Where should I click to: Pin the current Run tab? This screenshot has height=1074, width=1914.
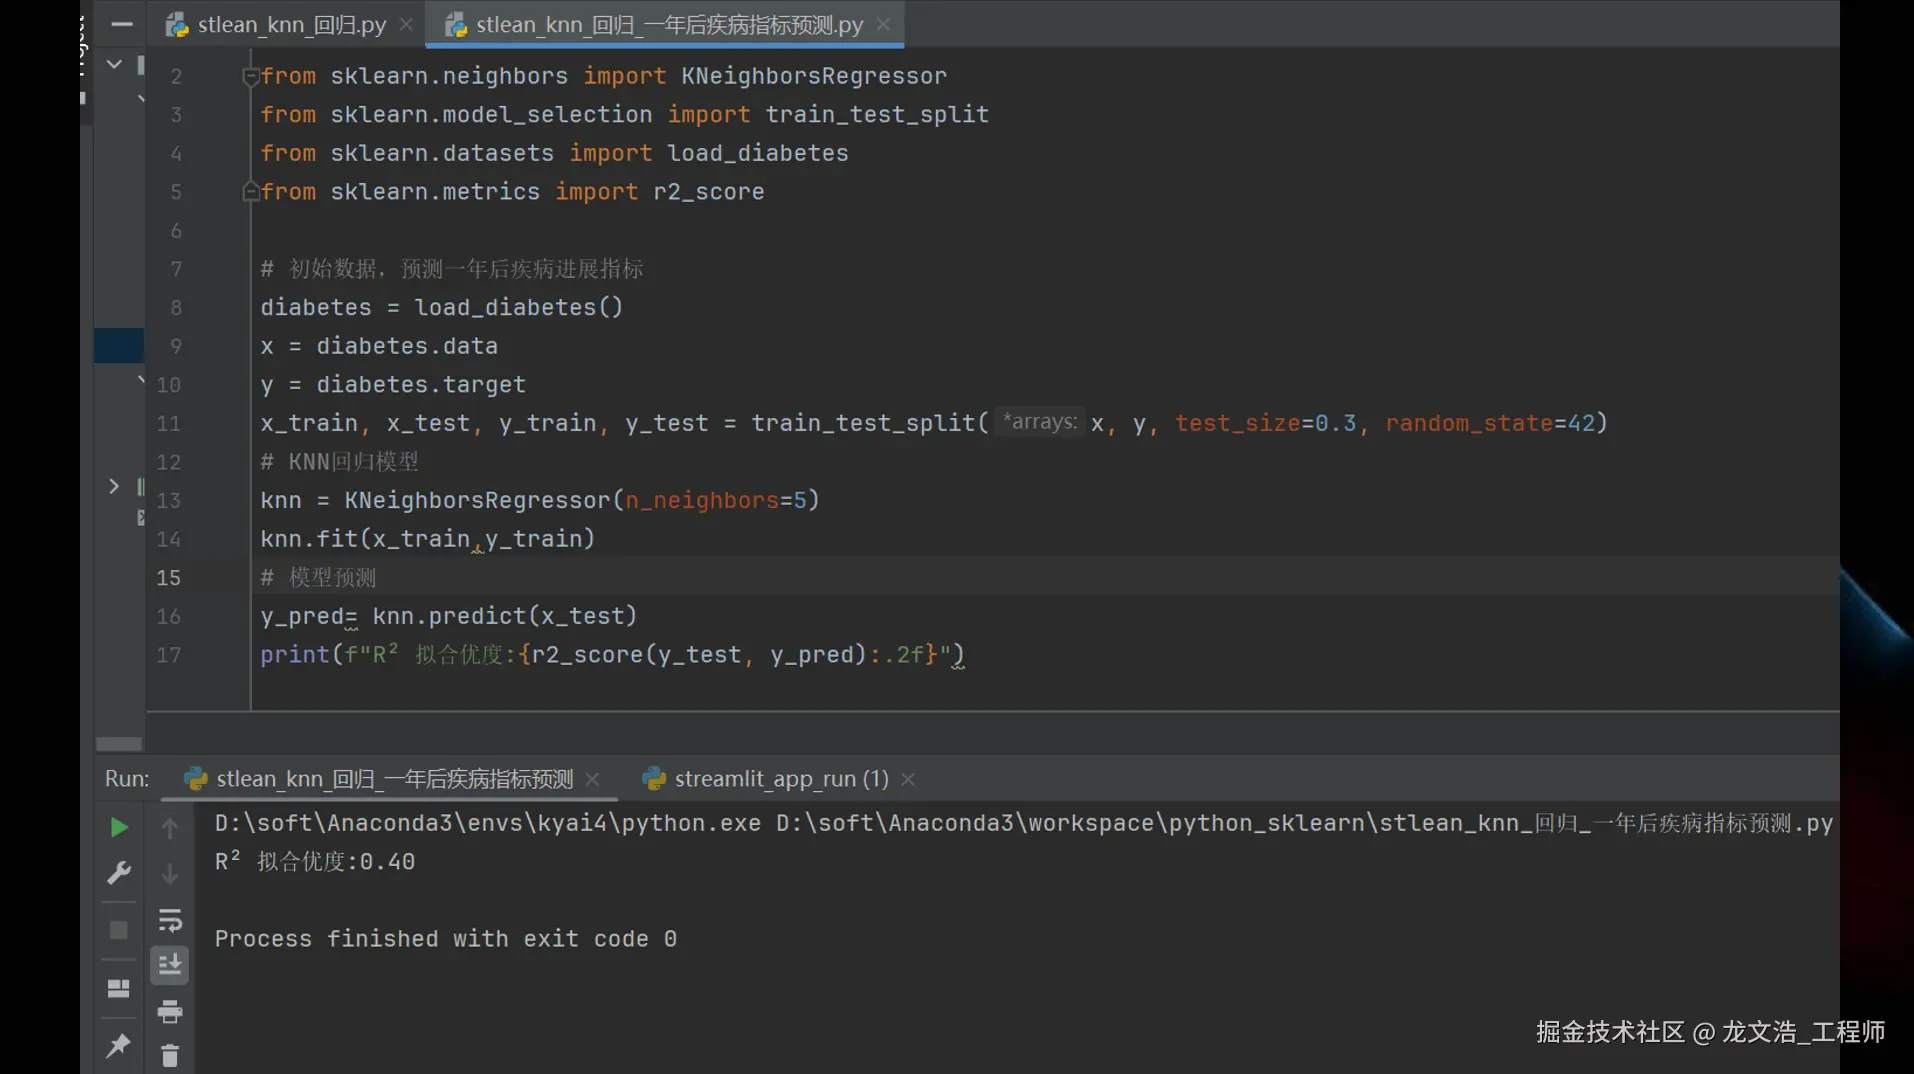(118, 1046)
